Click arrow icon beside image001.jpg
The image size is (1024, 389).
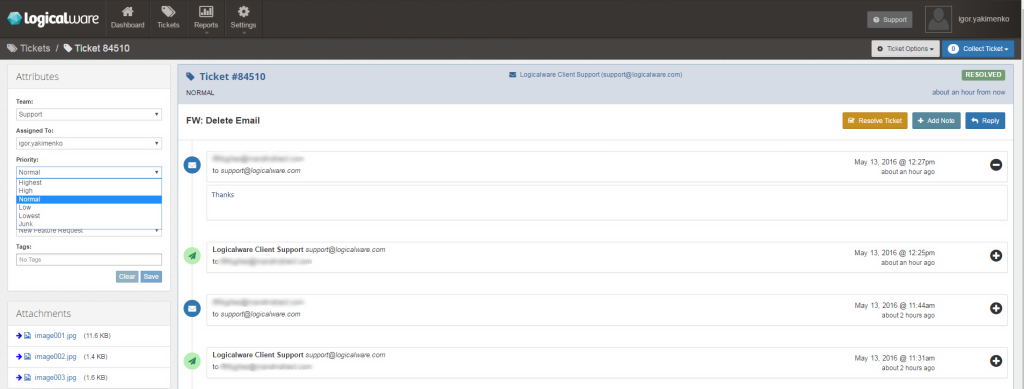(x=19, y=336)
